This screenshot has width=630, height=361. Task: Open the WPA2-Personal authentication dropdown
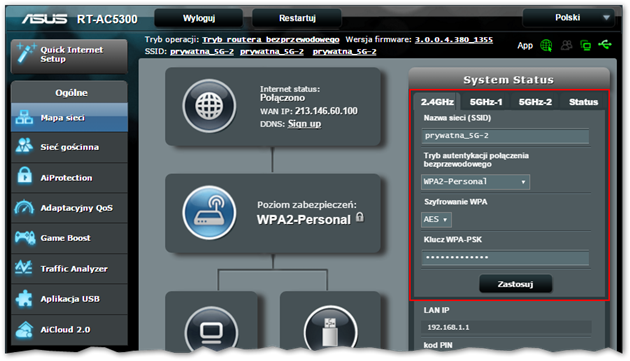(x=475, y=182)
